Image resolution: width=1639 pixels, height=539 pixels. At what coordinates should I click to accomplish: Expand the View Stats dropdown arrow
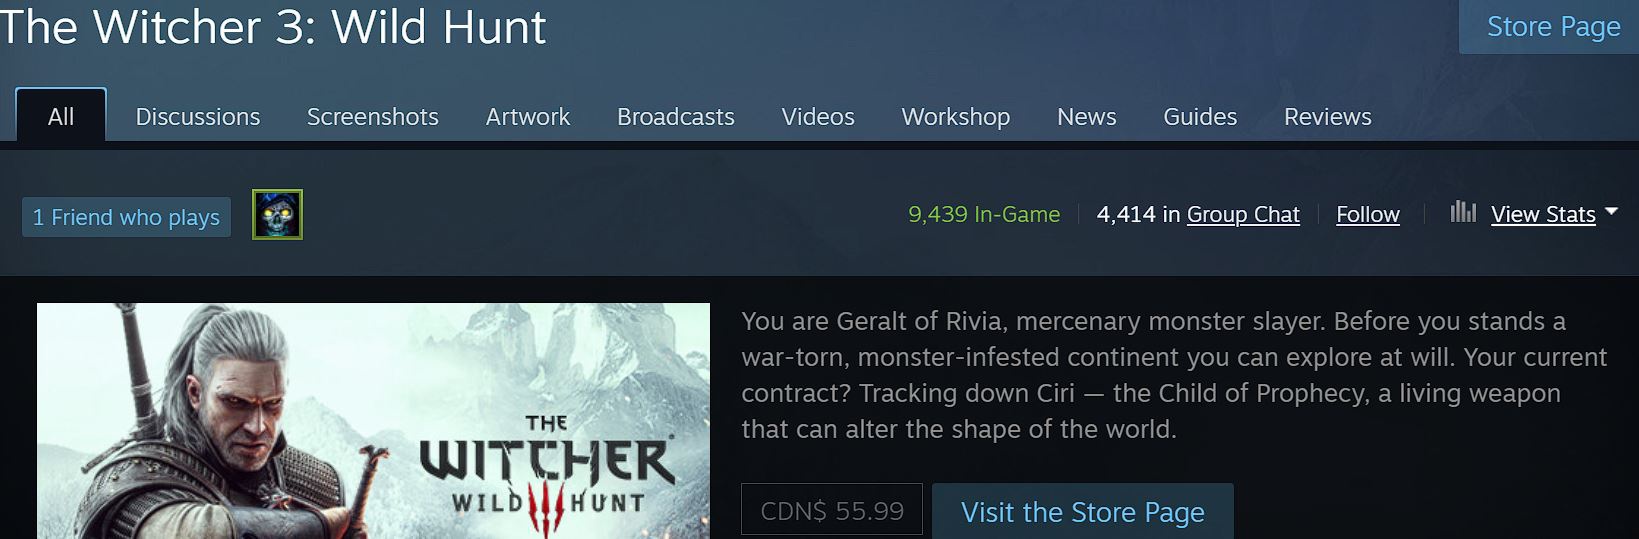(1610, 212)
